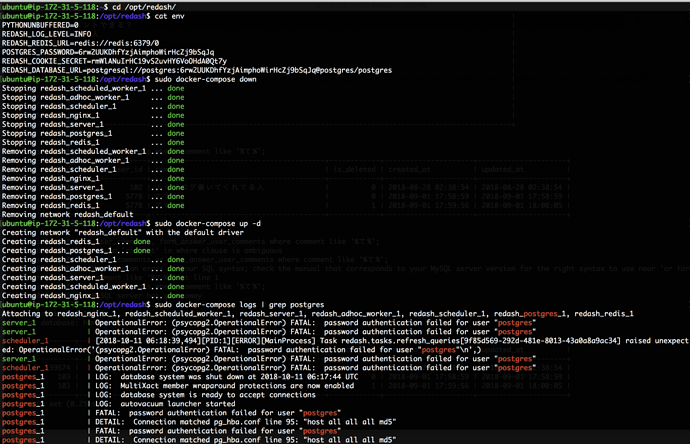Click 'Removing redash_nginx_1' line
The height and width of the screenshot is (444, 690).
(x=93, y=179)
